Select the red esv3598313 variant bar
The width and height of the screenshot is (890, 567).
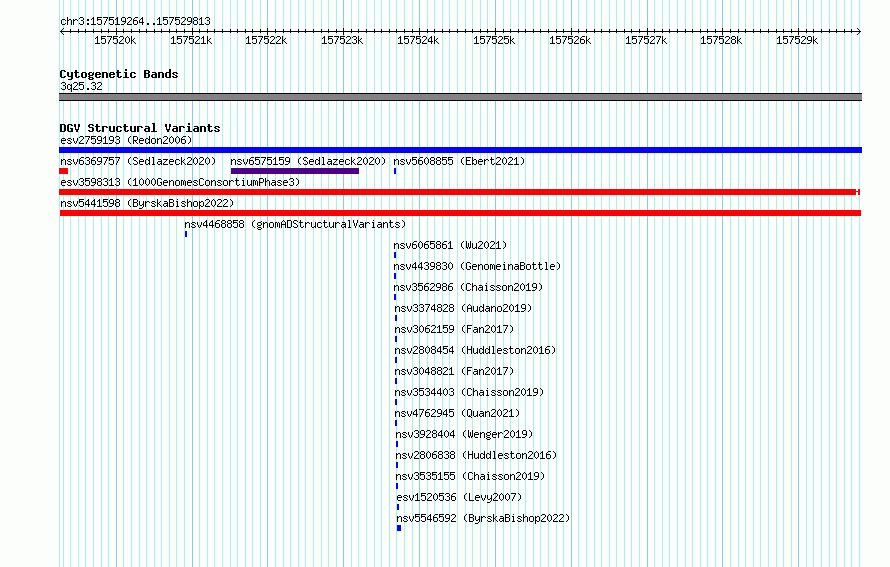(x=459, y=192)
